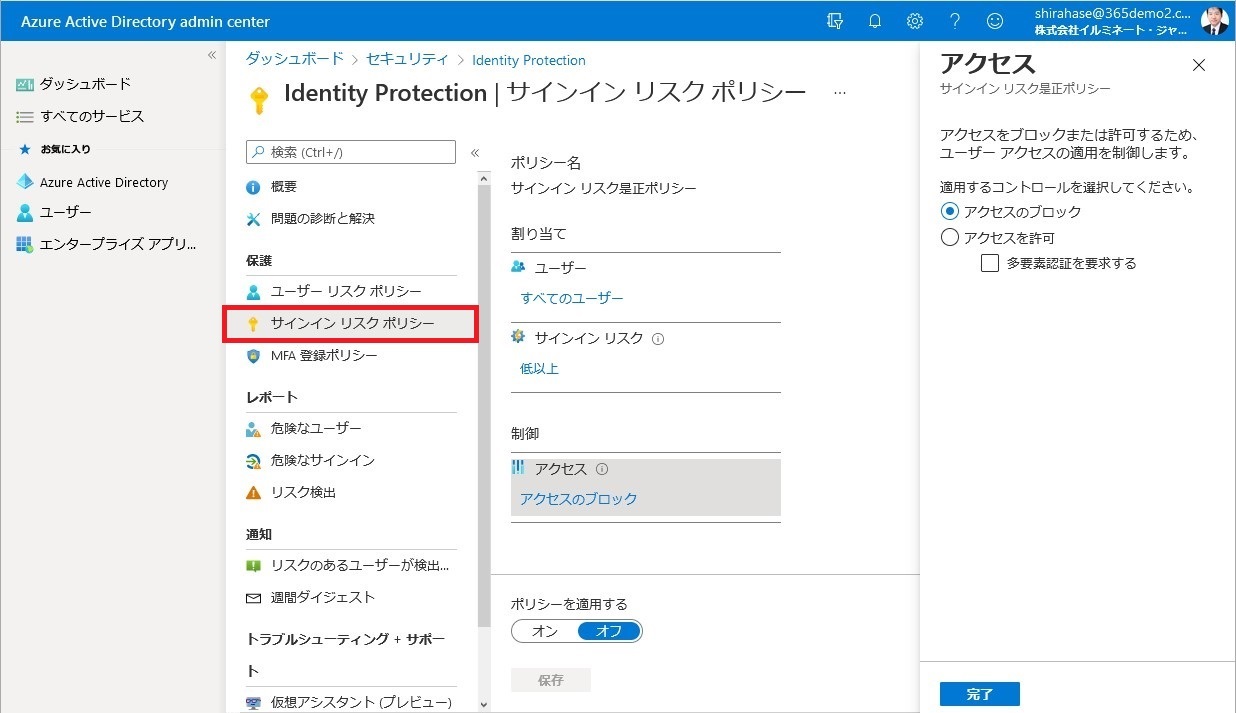Open the リスク検出 report
The height and width of the screenshot is (713, 1236).
[304, 493]
